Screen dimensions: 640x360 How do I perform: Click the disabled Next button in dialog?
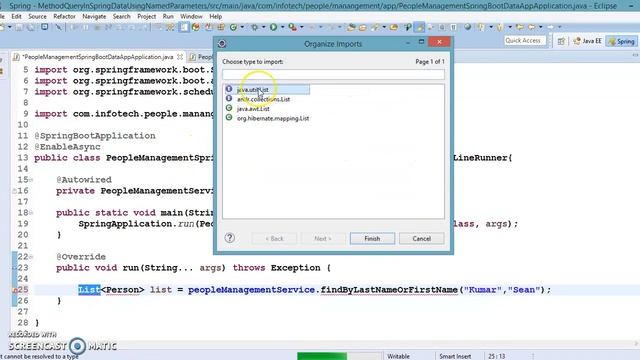322,238
